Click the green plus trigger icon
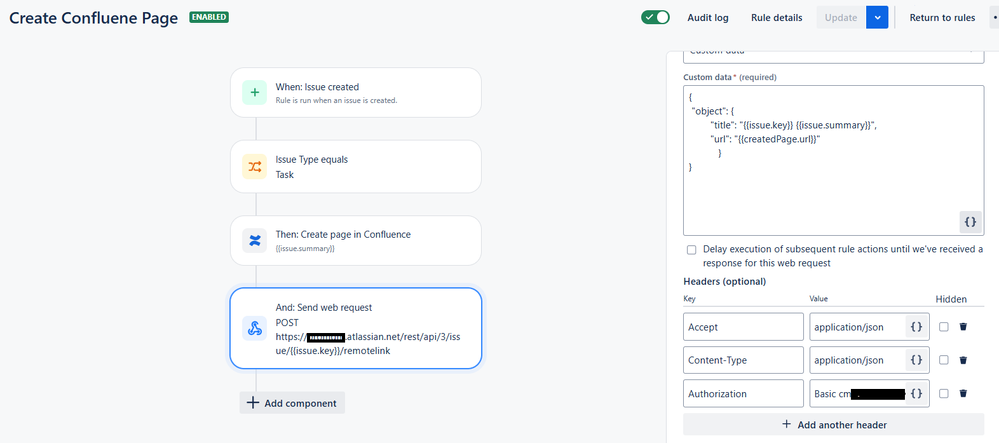 pyautogui.click(x=254, y=92)
